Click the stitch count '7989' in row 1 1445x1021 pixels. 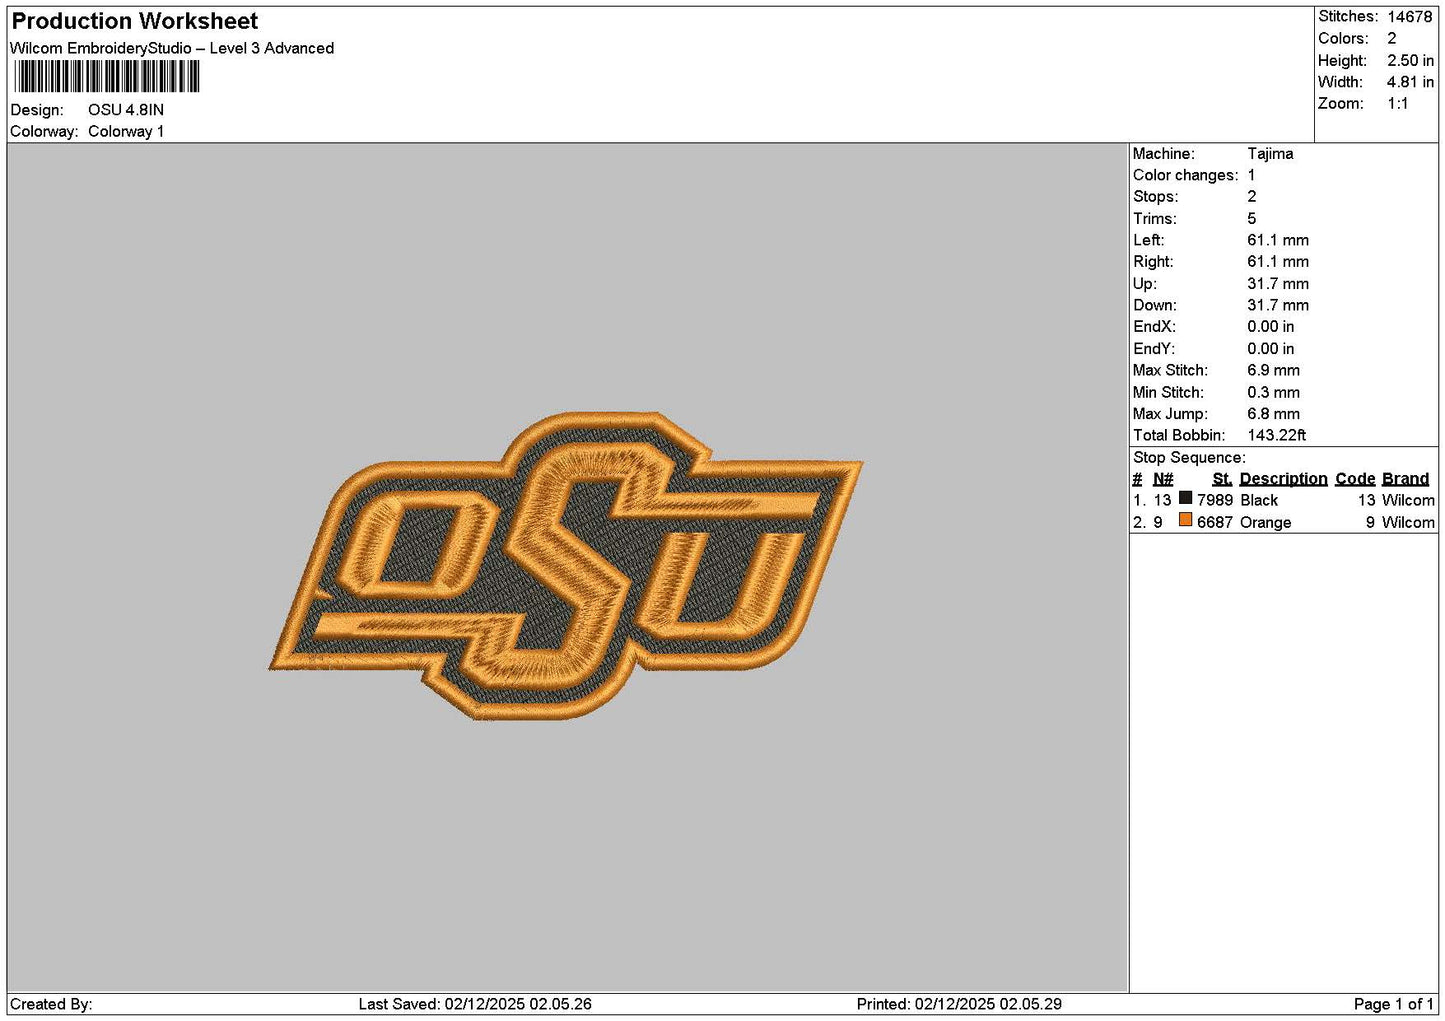coord(1215,501)
